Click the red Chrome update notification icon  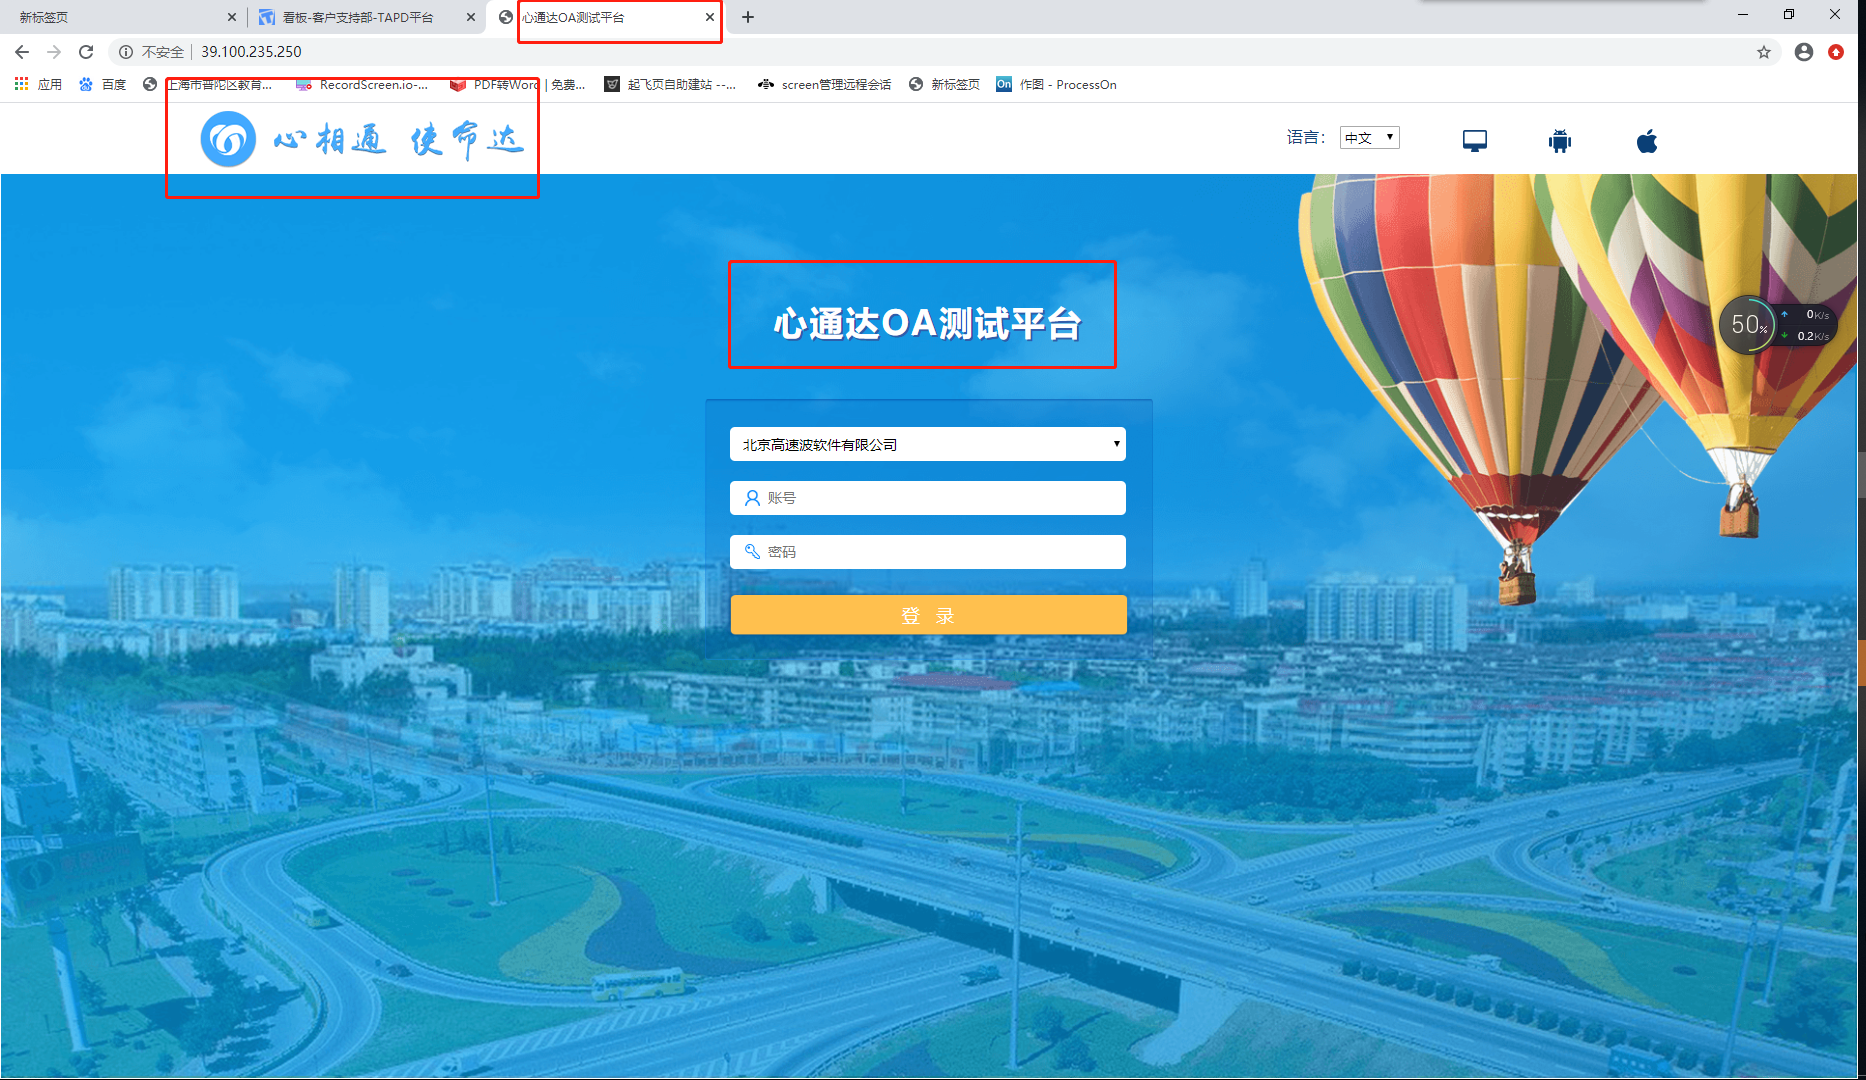(x=1836, y=52)
